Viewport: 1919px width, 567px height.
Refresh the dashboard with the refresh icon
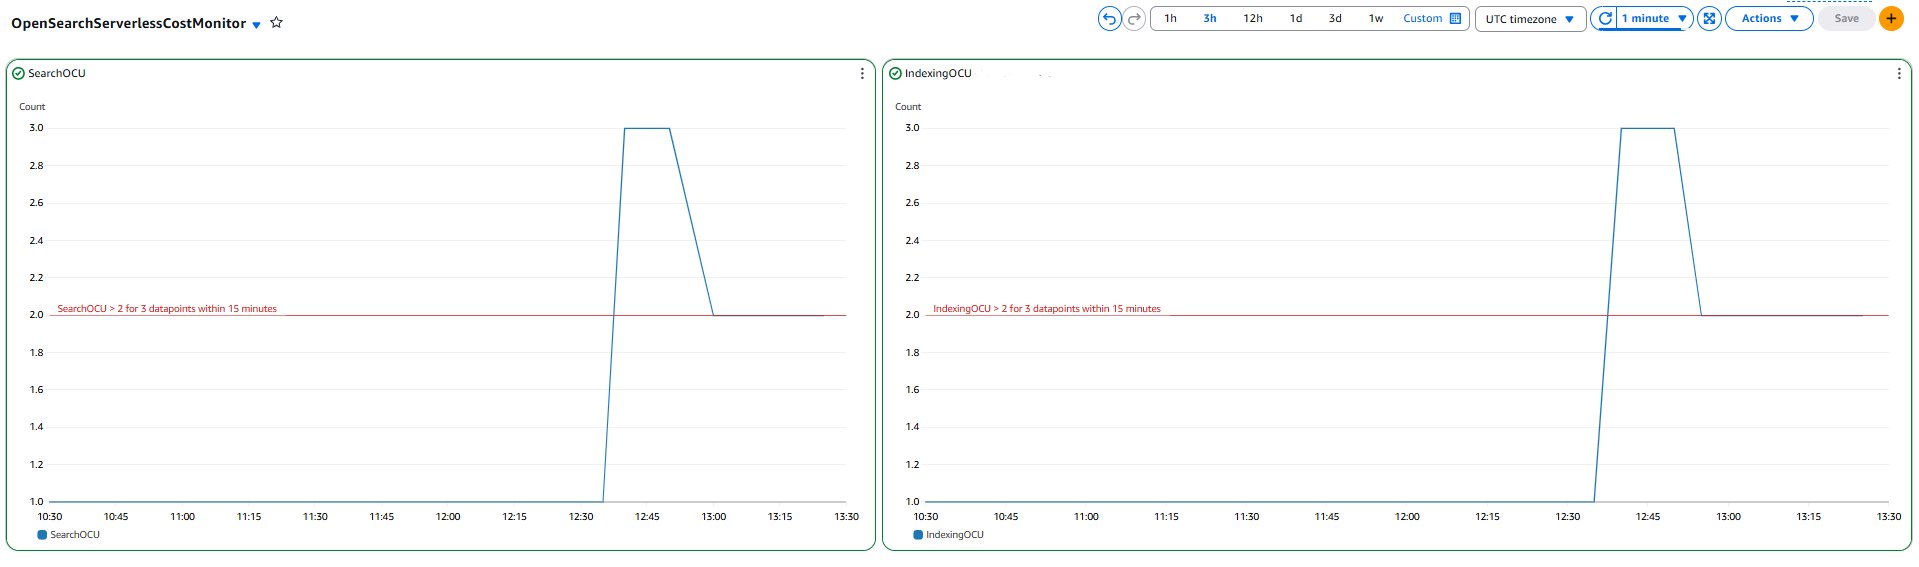1605,19
